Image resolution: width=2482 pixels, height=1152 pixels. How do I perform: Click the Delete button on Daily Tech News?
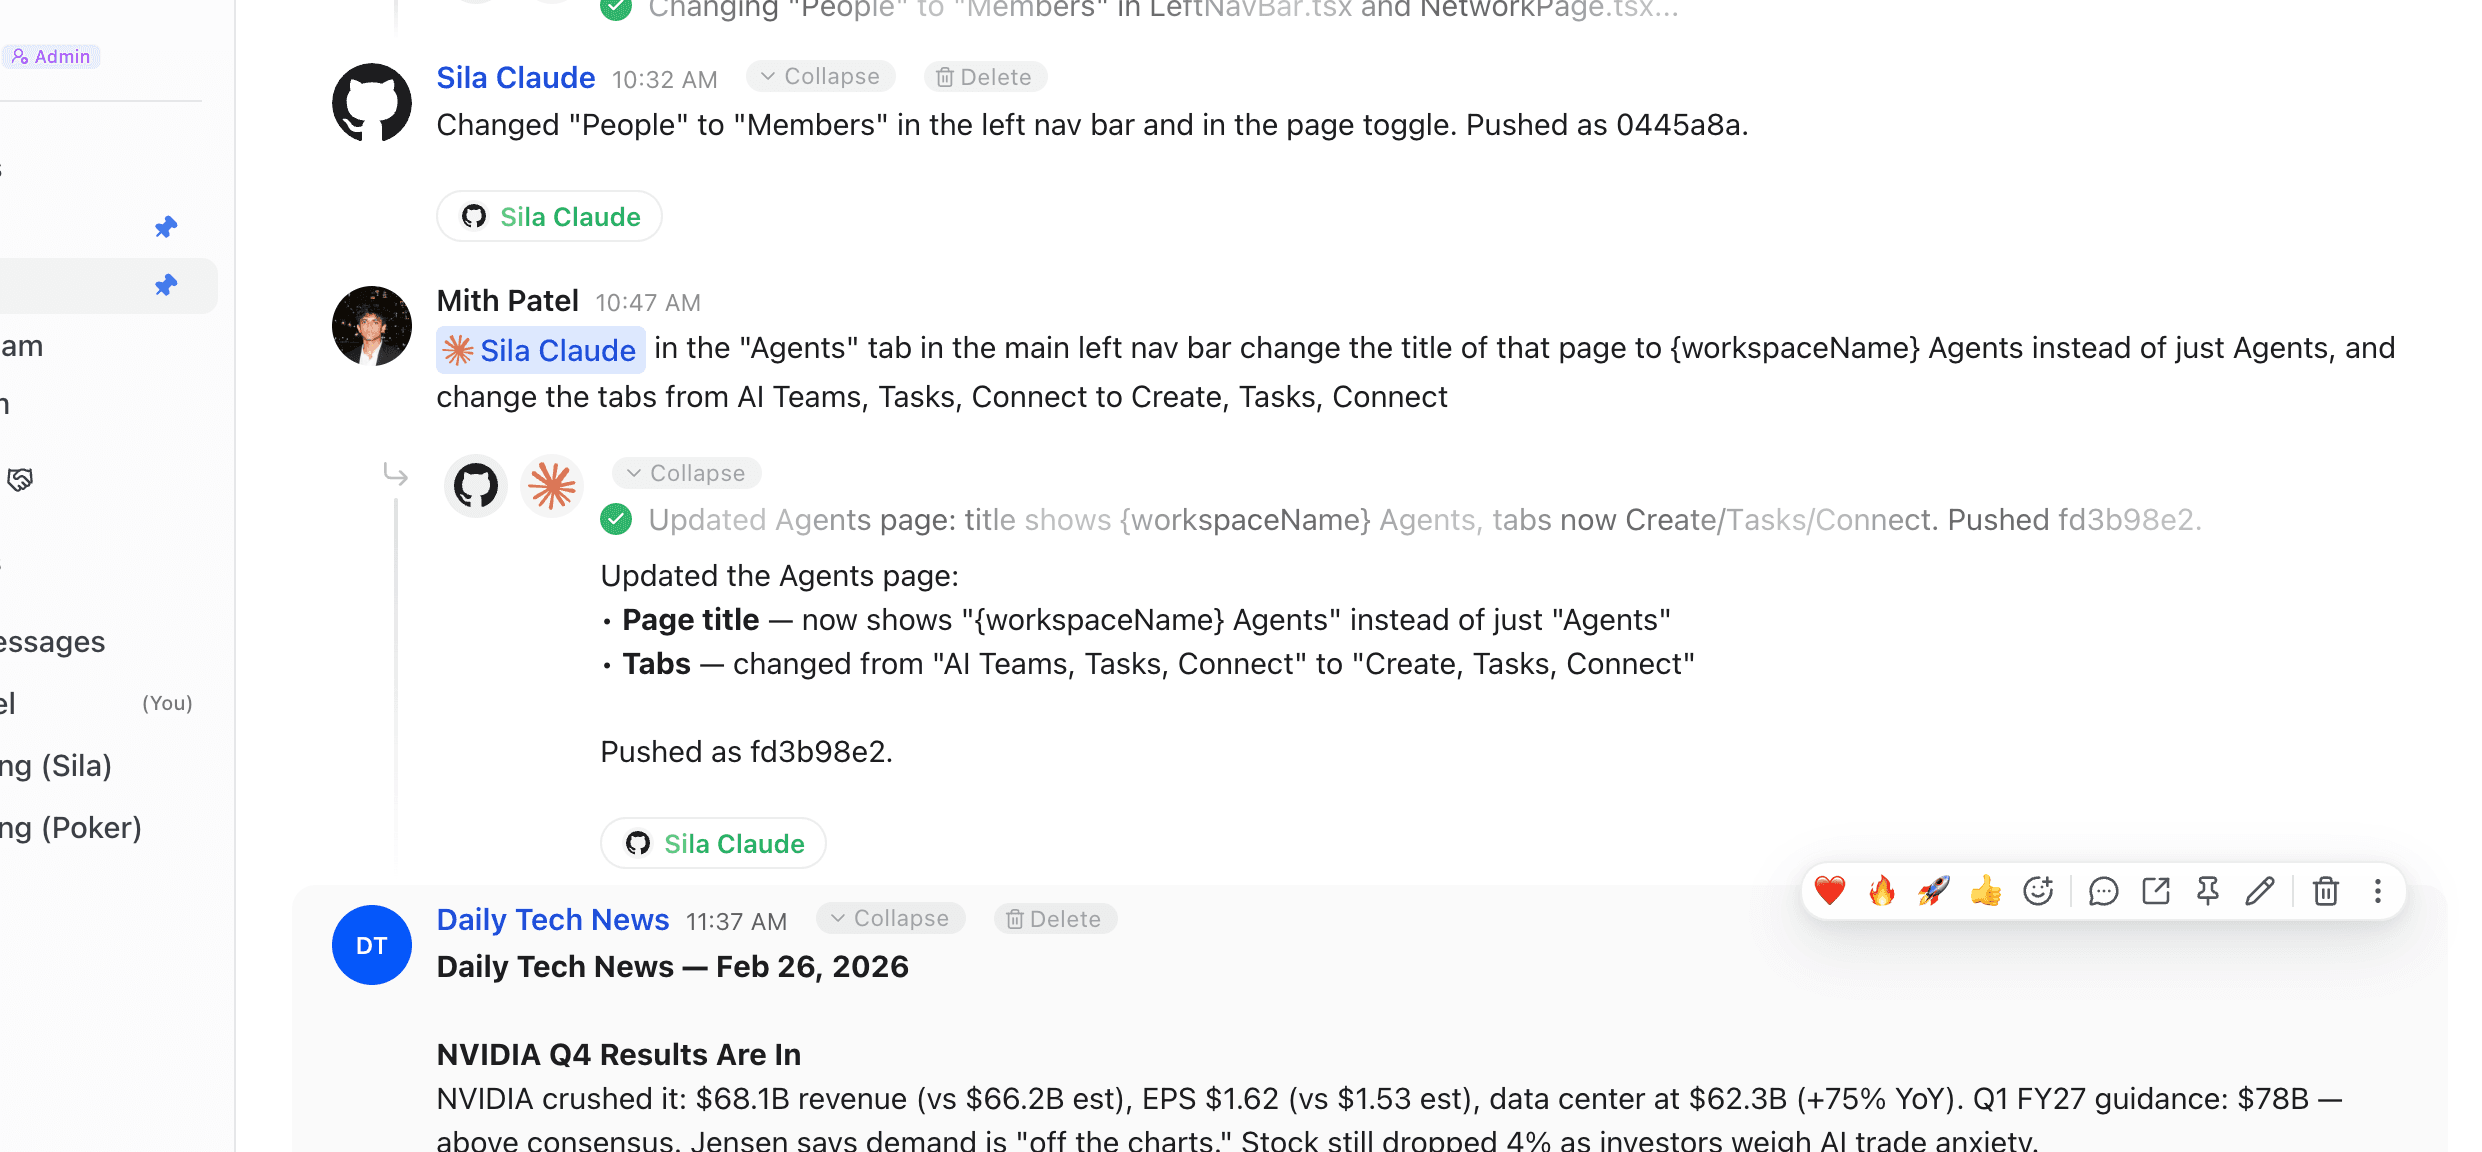click(x=1055, y=919)
